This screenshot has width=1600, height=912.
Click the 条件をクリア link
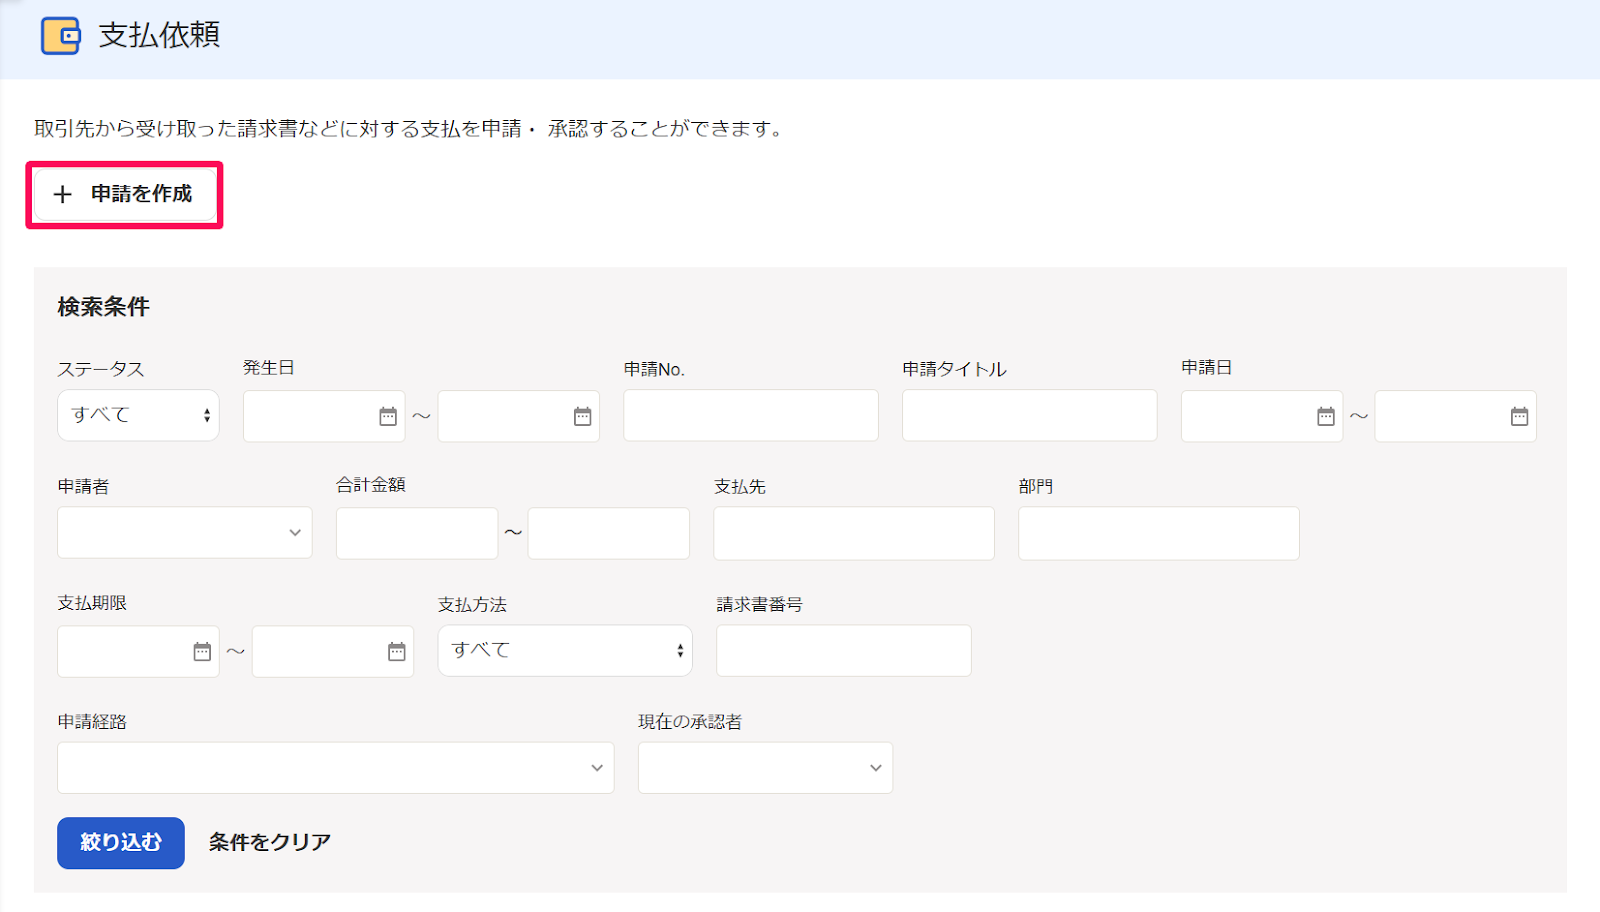coord(269,843)
